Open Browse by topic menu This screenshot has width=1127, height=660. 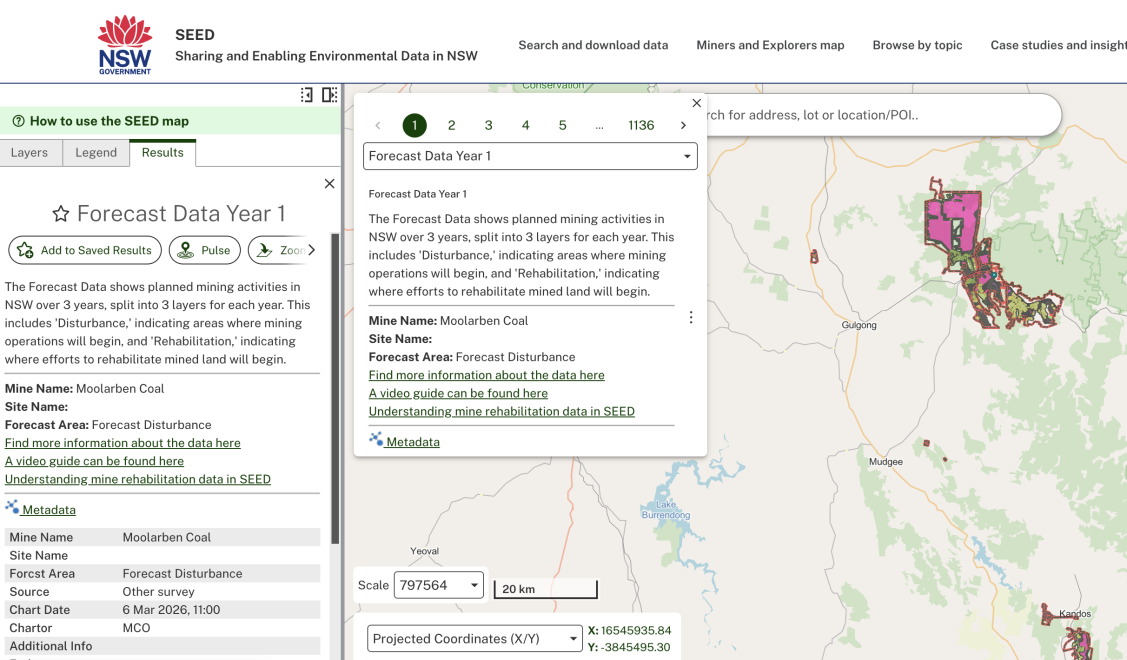(917, 45)
